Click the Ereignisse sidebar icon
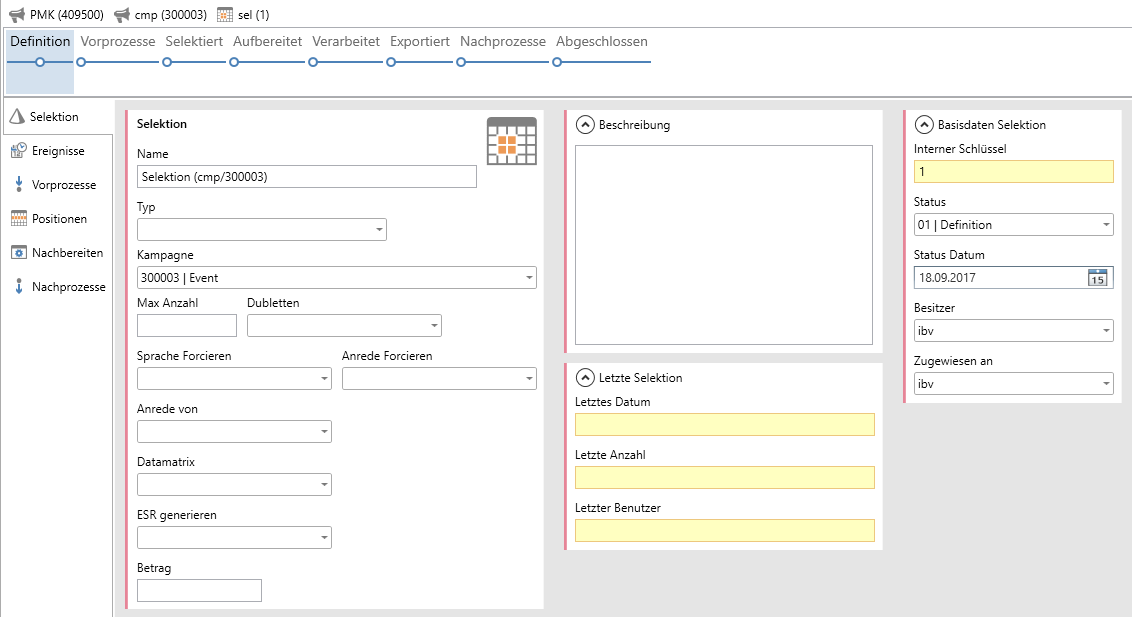The height and width of the screenshot is (617, 1132). pos(18,151)
